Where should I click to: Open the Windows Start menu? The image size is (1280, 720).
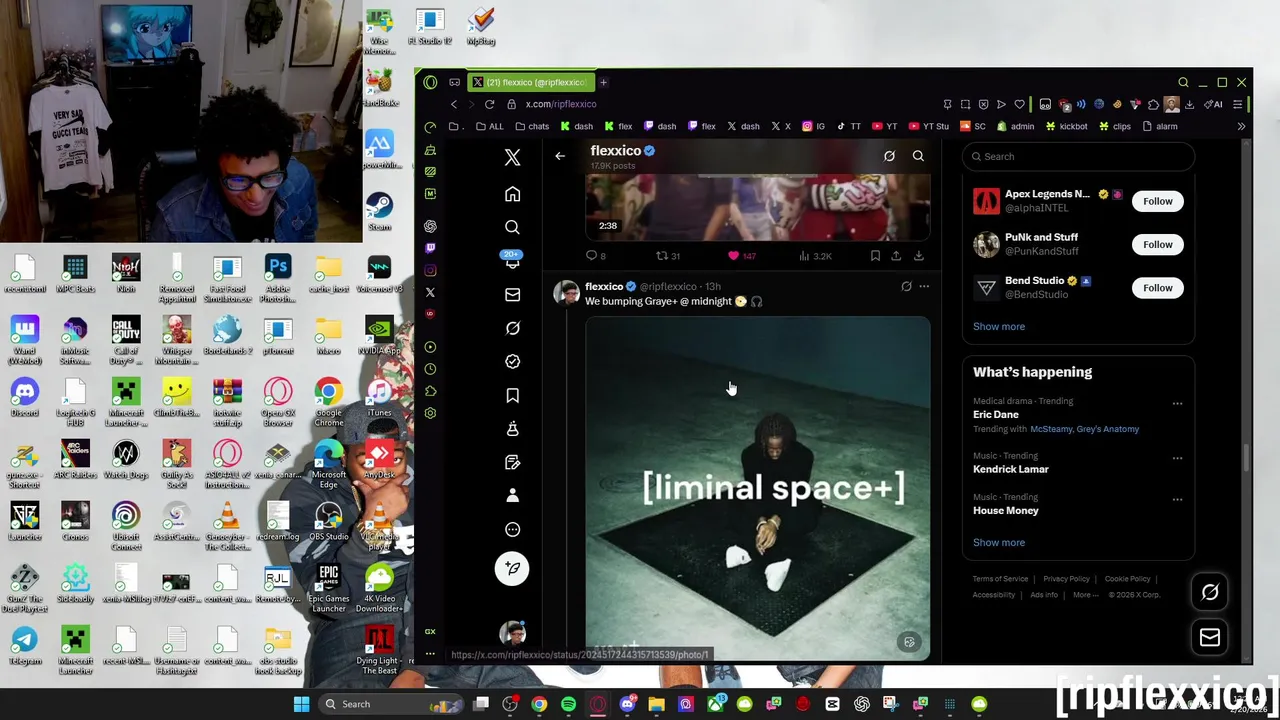[x=301, y=704]
